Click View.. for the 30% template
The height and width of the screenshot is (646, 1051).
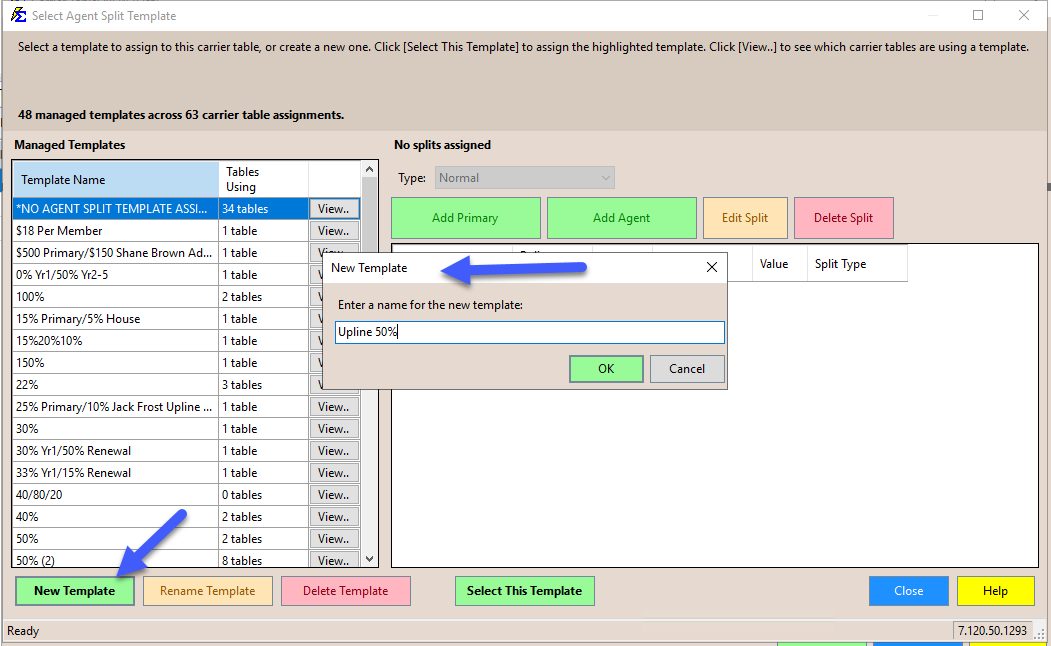click(x=334, y=429)
